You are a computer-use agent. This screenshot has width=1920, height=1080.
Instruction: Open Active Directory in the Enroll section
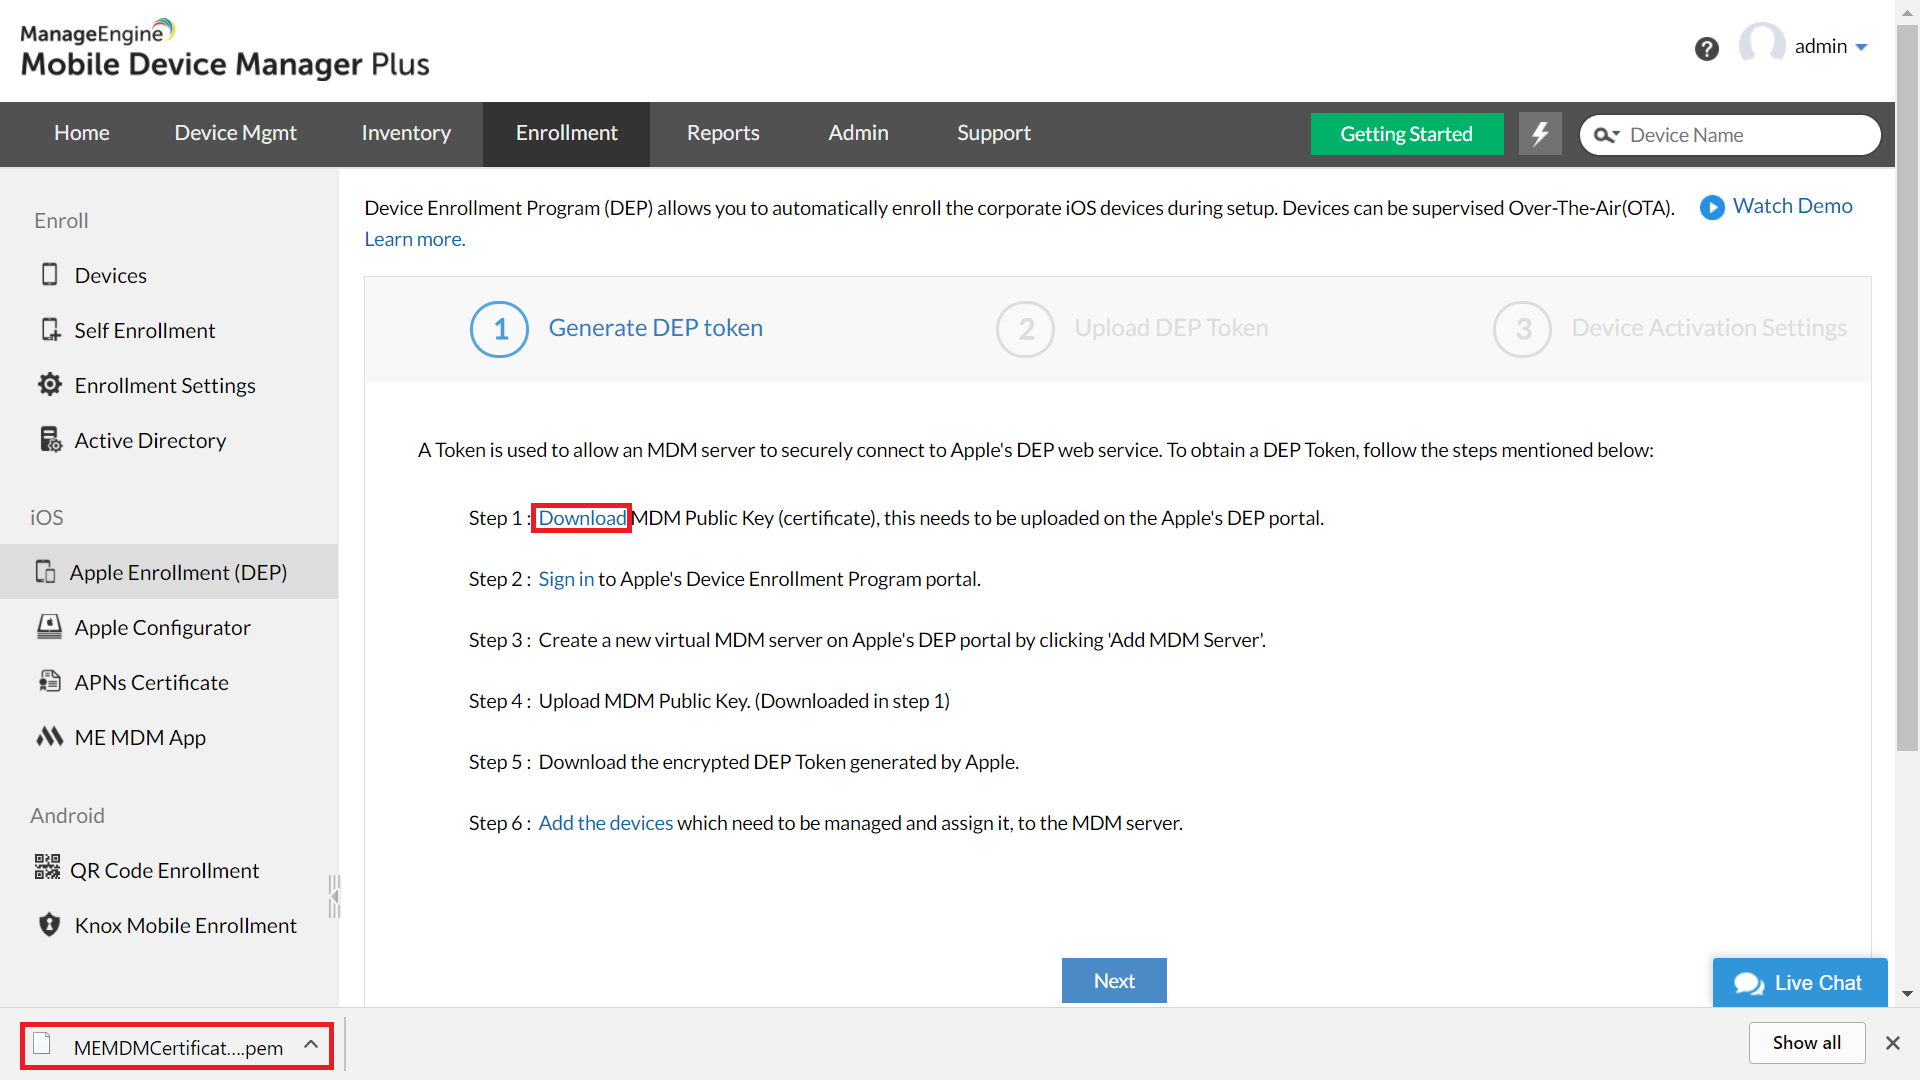point(149,440)
